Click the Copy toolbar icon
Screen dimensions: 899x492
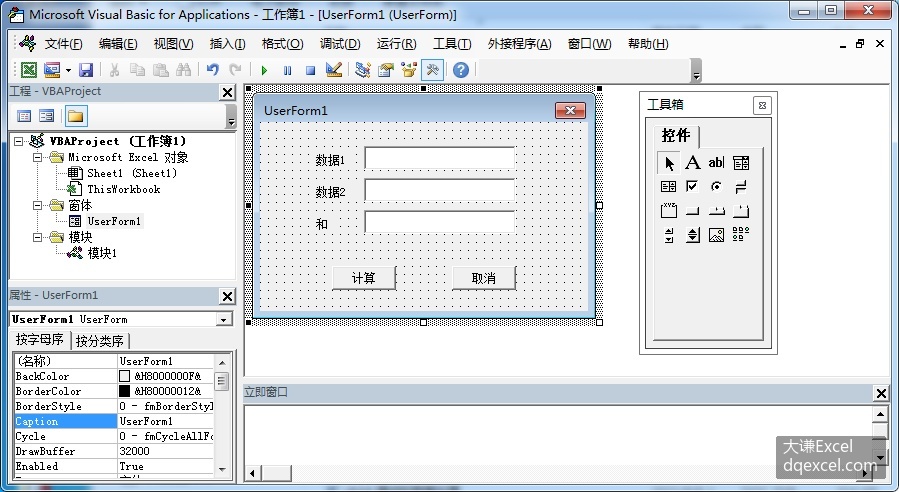[137, 70]
